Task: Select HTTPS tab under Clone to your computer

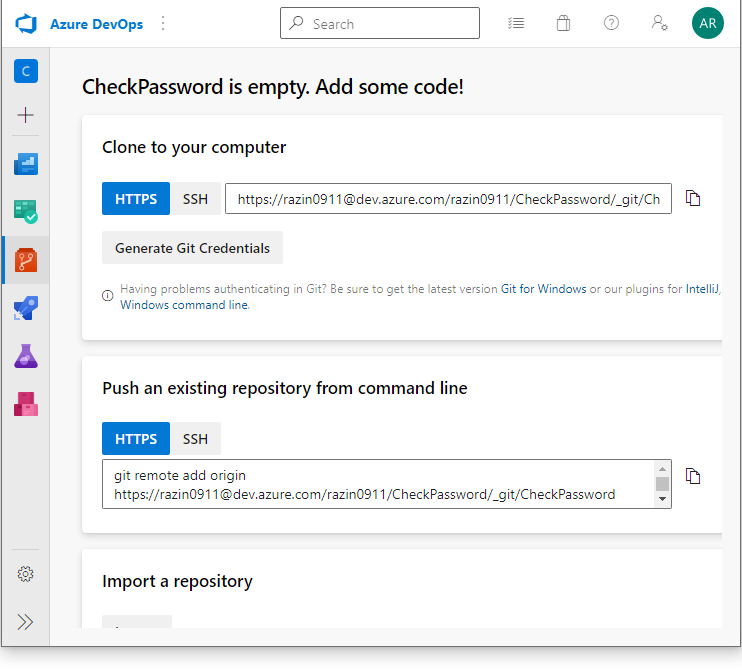Action: (136, 199)
